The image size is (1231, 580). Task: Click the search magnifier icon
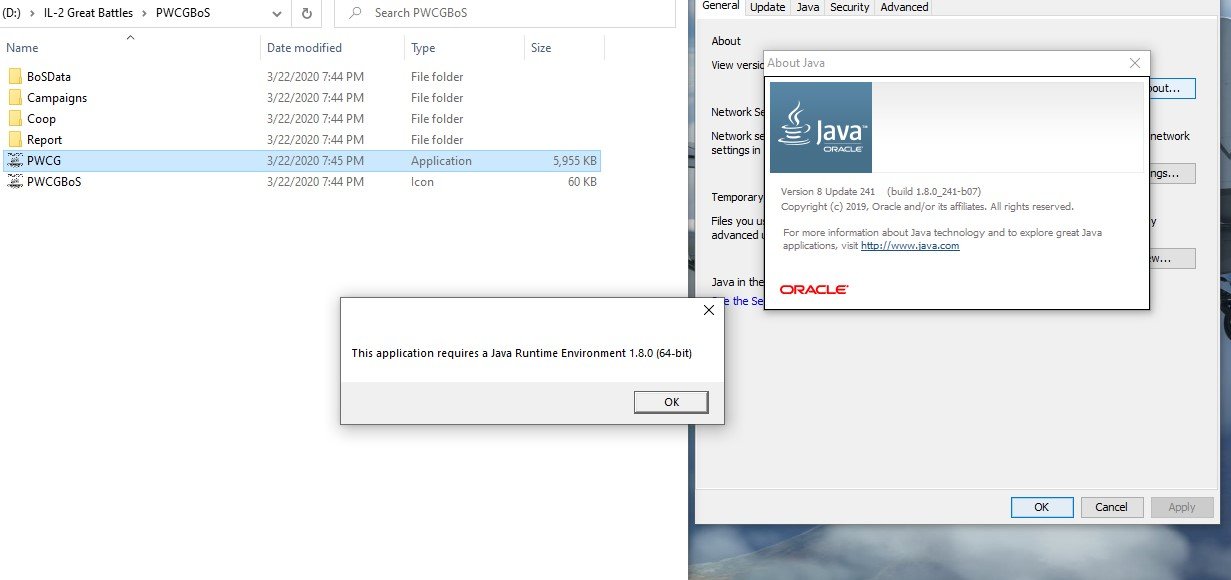click(x=355, y=13)
